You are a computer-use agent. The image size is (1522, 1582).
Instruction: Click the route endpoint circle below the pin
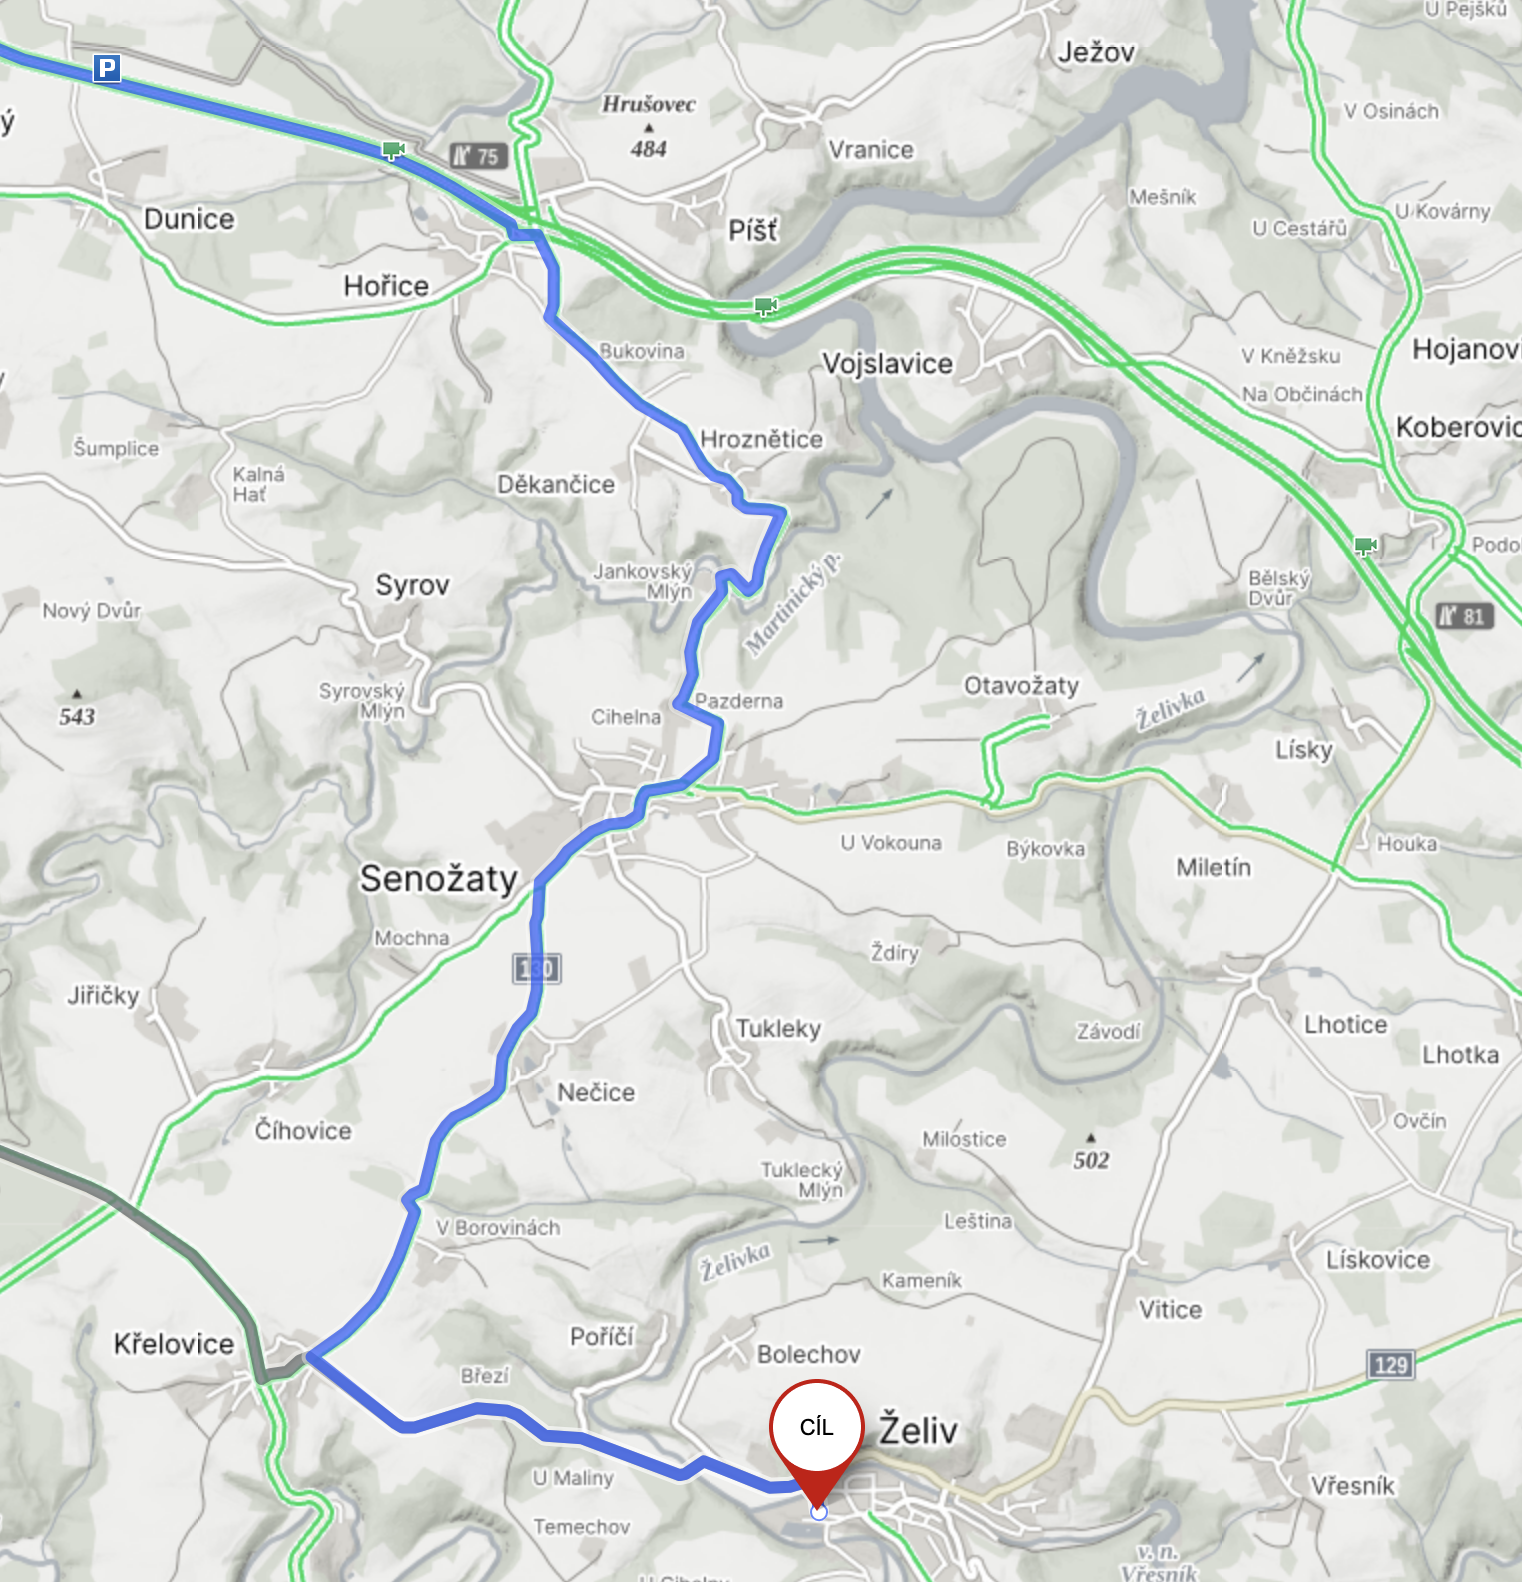[x=819, y=1512]
